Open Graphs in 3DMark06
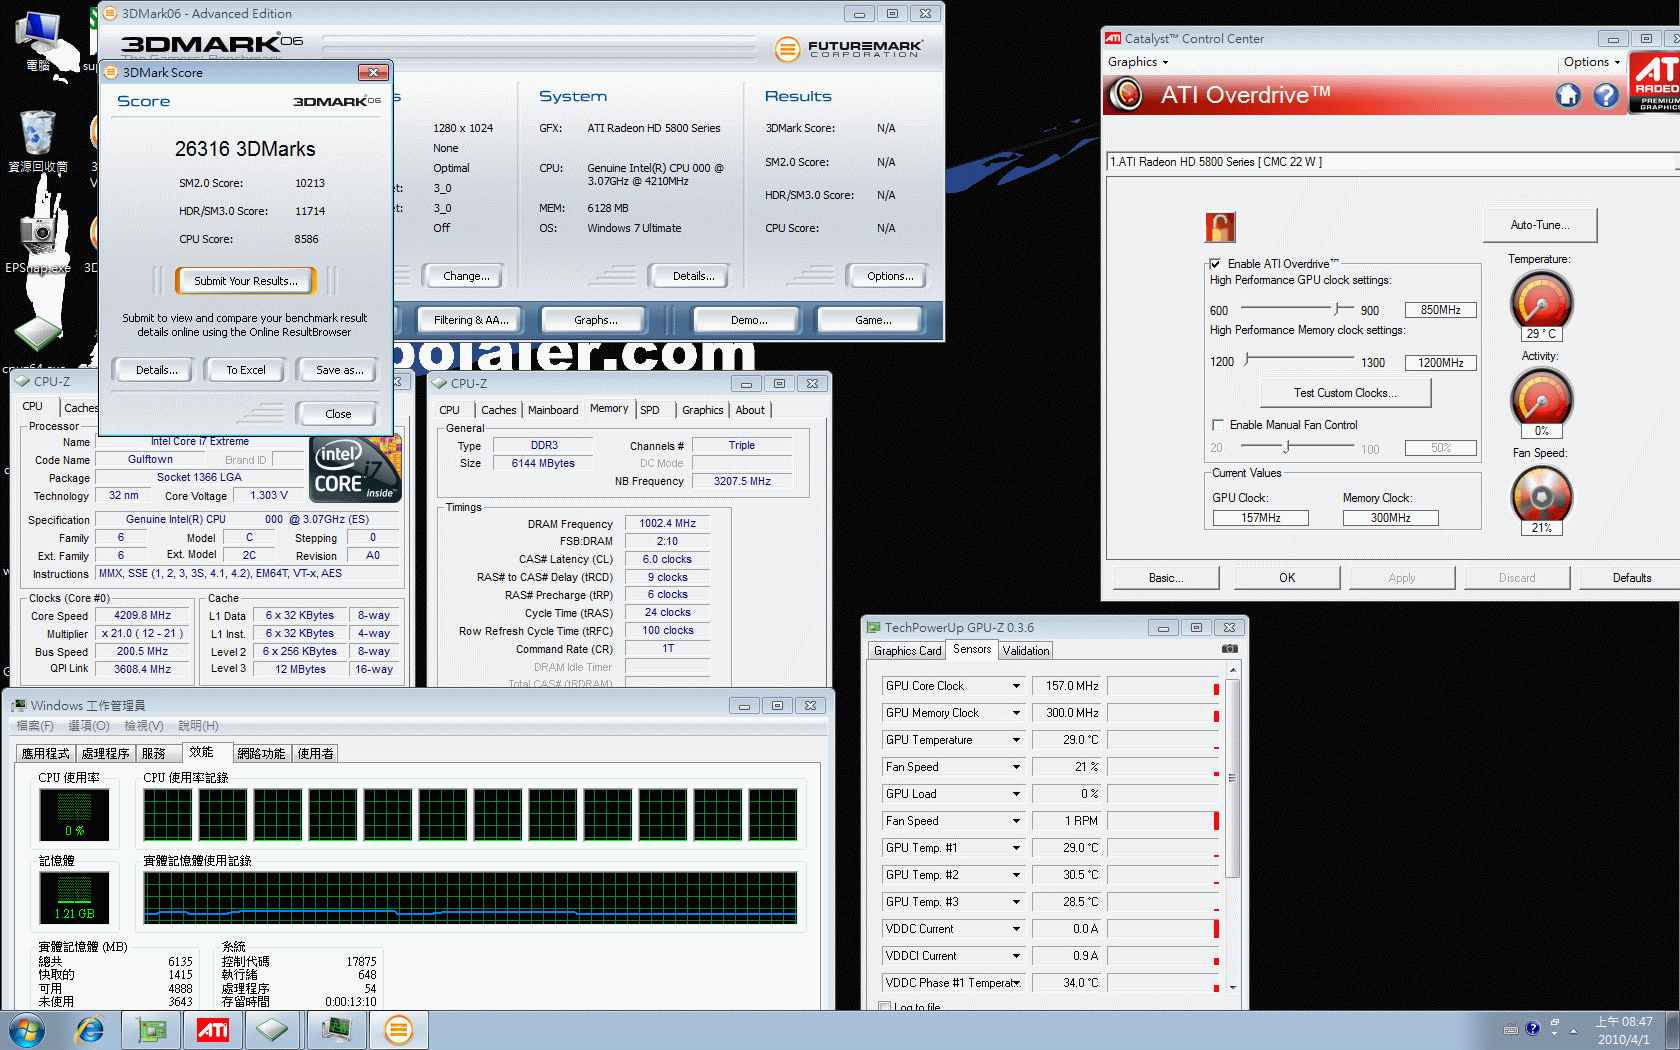Screen dimensions: 1680x1050 [596, 320]
